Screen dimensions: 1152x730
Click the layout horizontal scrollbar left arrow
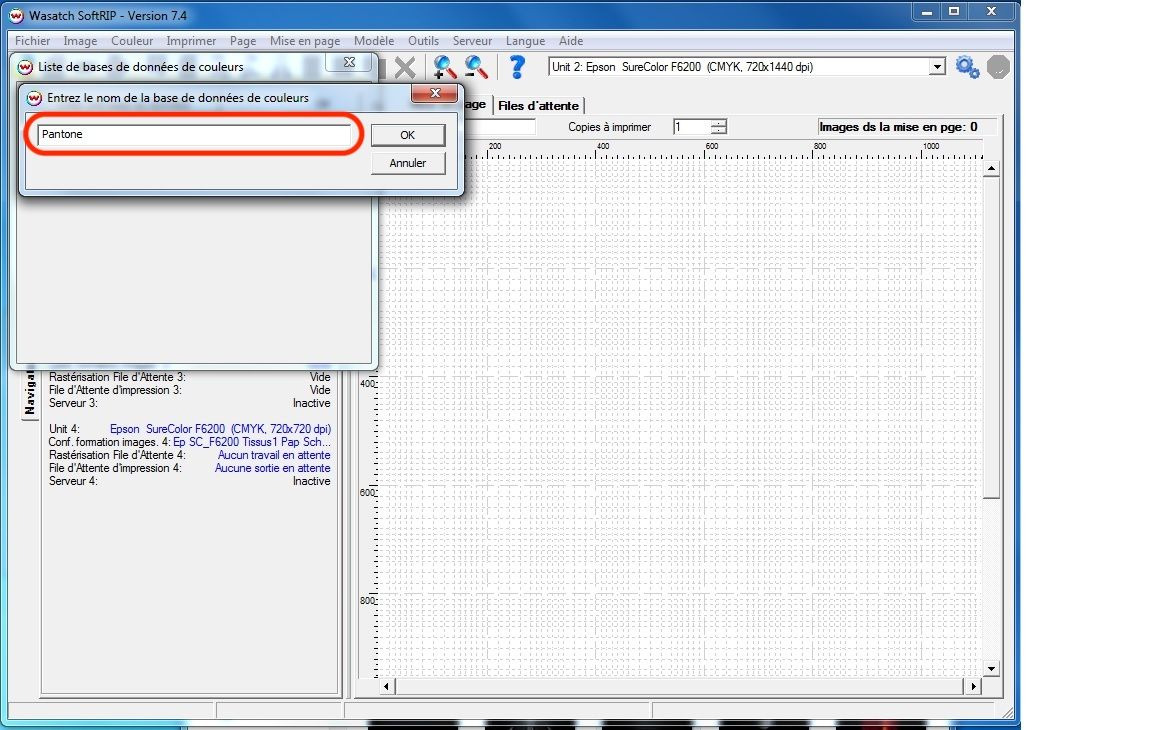[x=387, y=686]
